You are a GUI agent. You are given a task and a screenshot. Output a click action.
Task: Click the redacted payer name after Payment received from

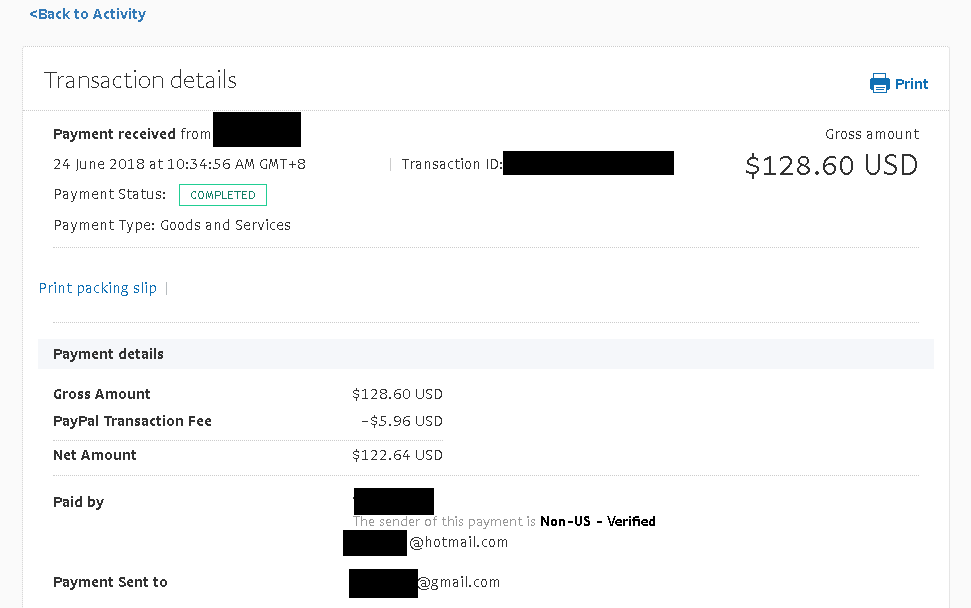(x=257, y=129)
